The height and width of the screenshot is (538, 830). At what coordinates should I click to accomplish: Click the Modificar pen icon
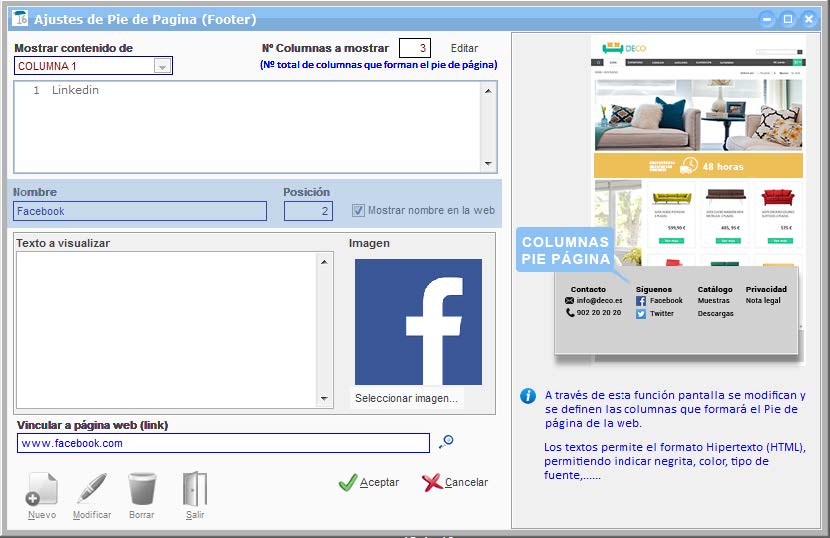(x=92, y=489)
